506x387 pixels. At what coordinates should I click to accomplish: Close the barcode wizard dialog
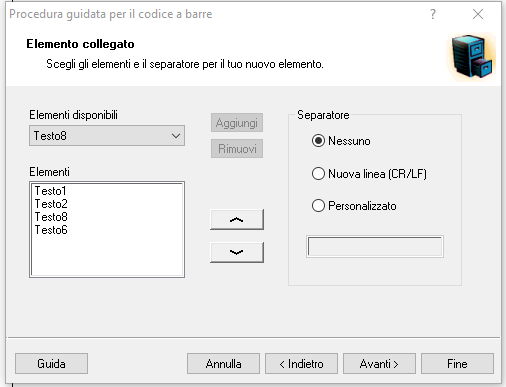click(x=478, y=14)
